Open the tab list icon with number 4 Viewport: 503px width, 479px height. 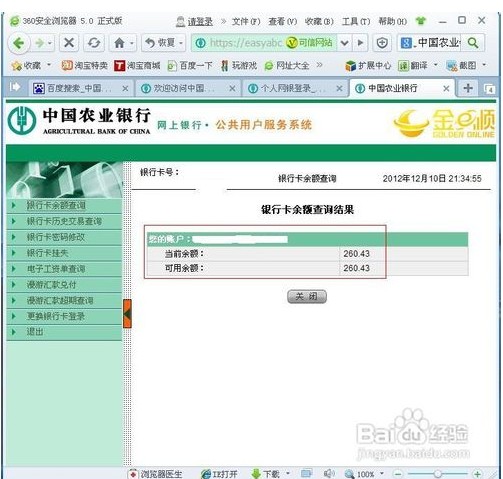489,89
